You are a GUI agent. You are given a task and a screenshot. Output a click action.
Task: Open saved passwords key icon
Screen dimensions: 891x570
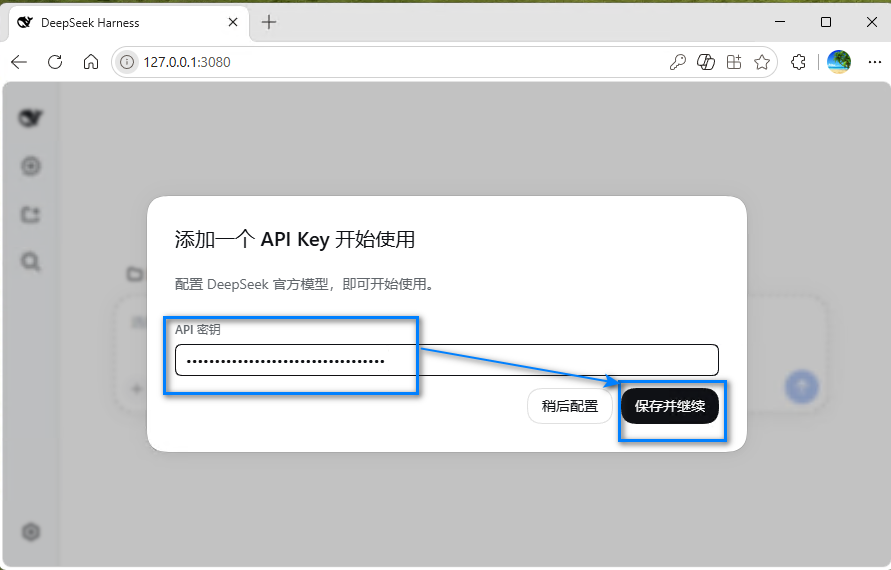coord(677,62)
